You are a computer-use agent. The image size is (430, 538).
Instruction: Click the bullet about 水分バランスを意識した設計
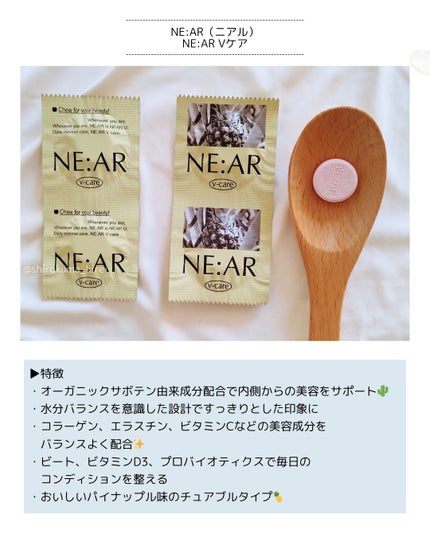(175, 409)
